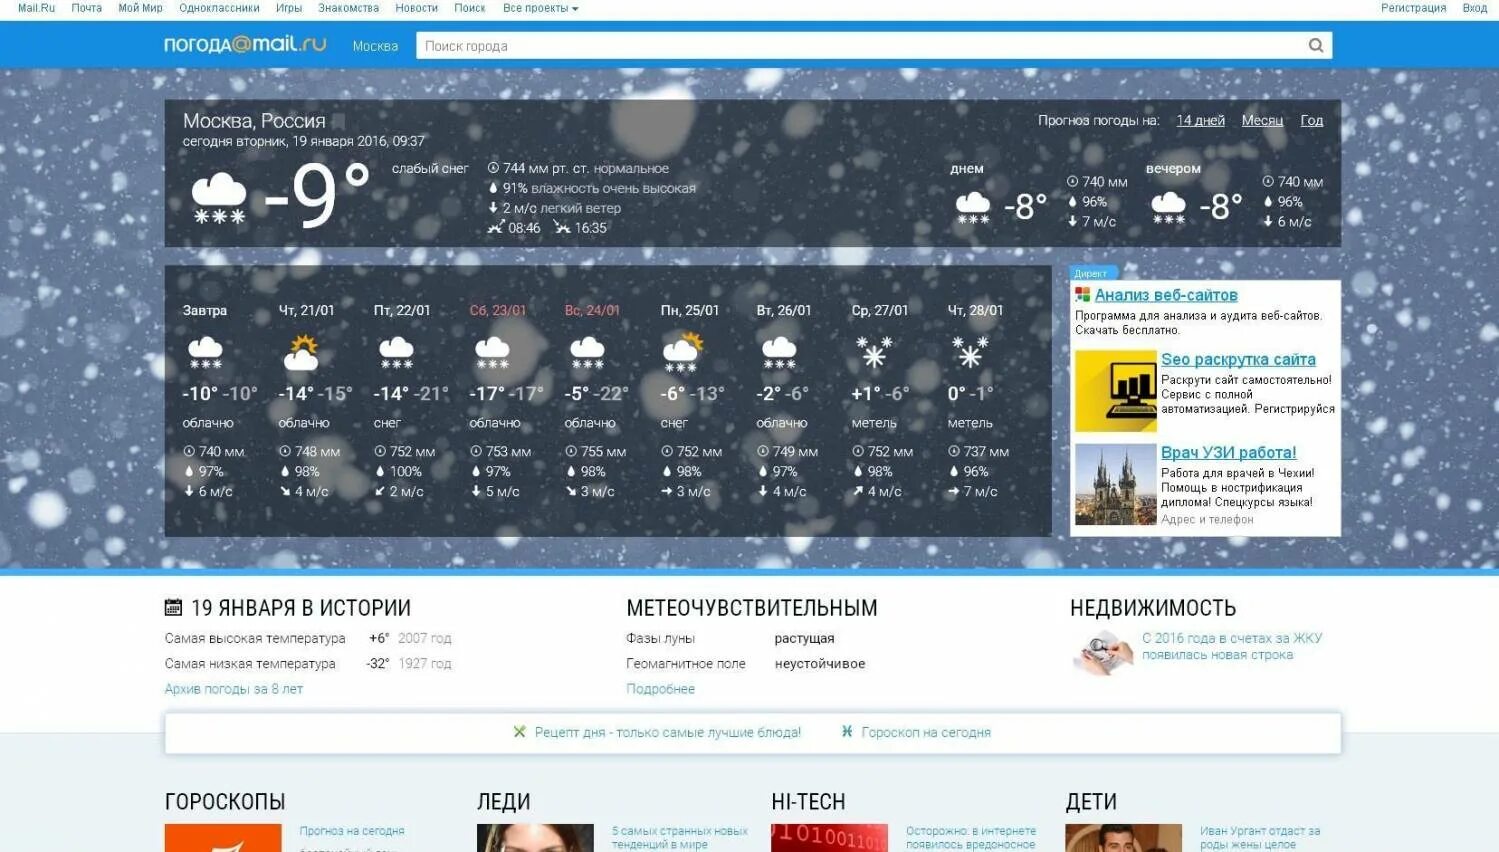Open the pogoda@mail.ru logo
Screen dimensions: 1499x852
point(245,45)
